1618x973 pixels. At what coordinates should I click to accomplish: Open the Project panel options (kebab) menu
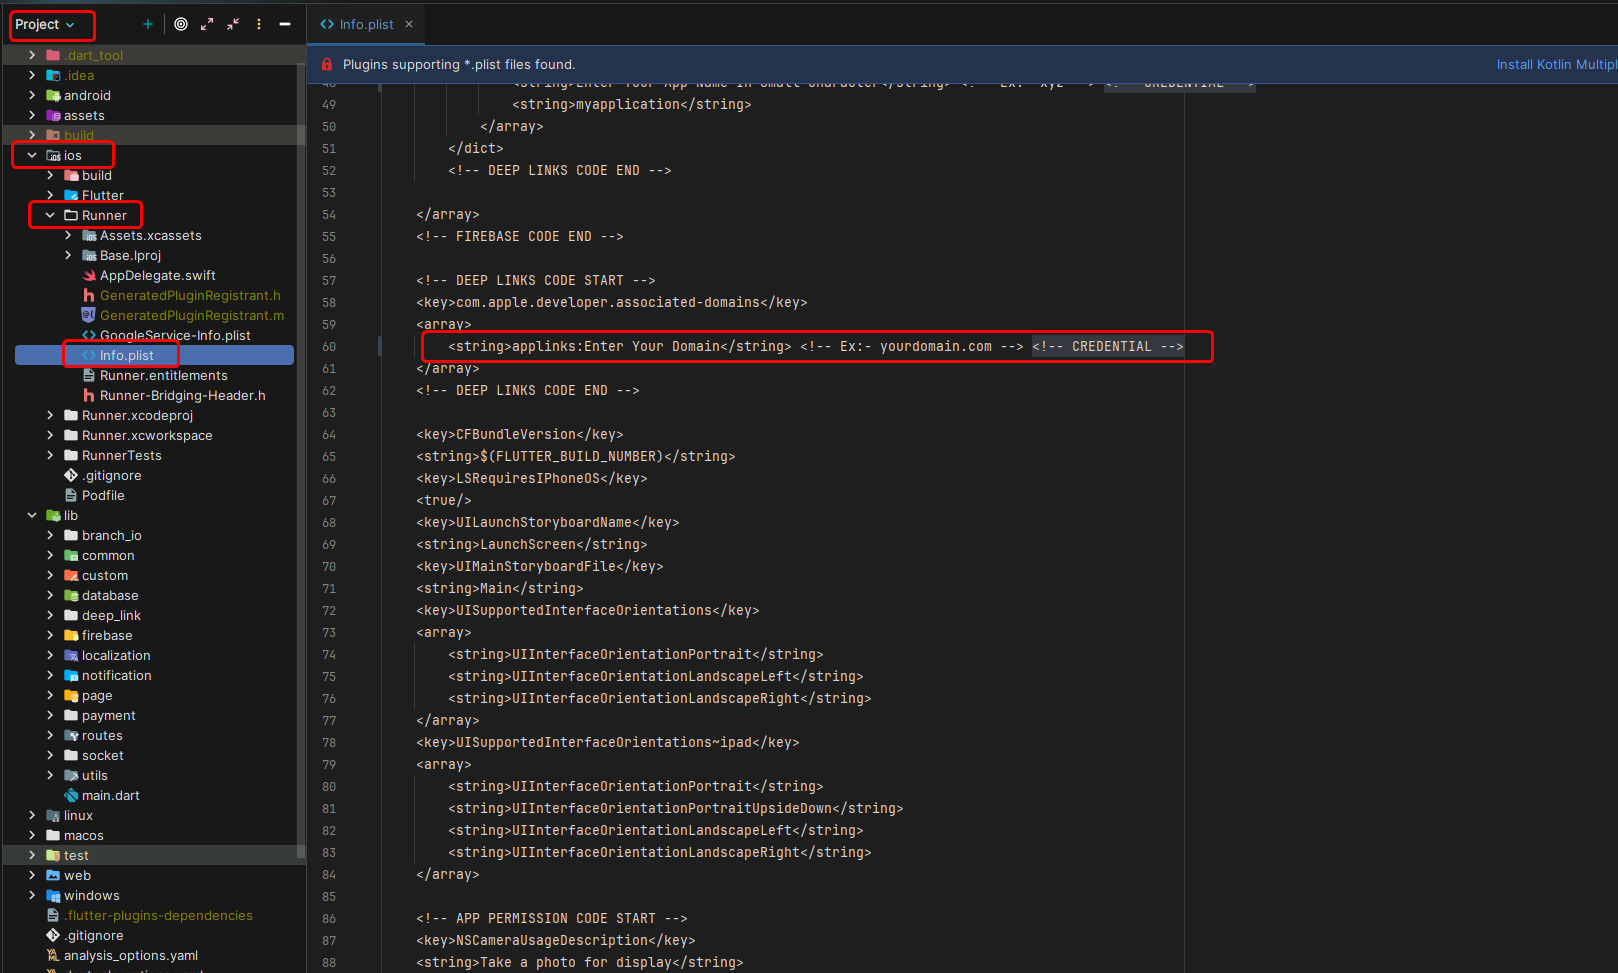click(258, 24)
